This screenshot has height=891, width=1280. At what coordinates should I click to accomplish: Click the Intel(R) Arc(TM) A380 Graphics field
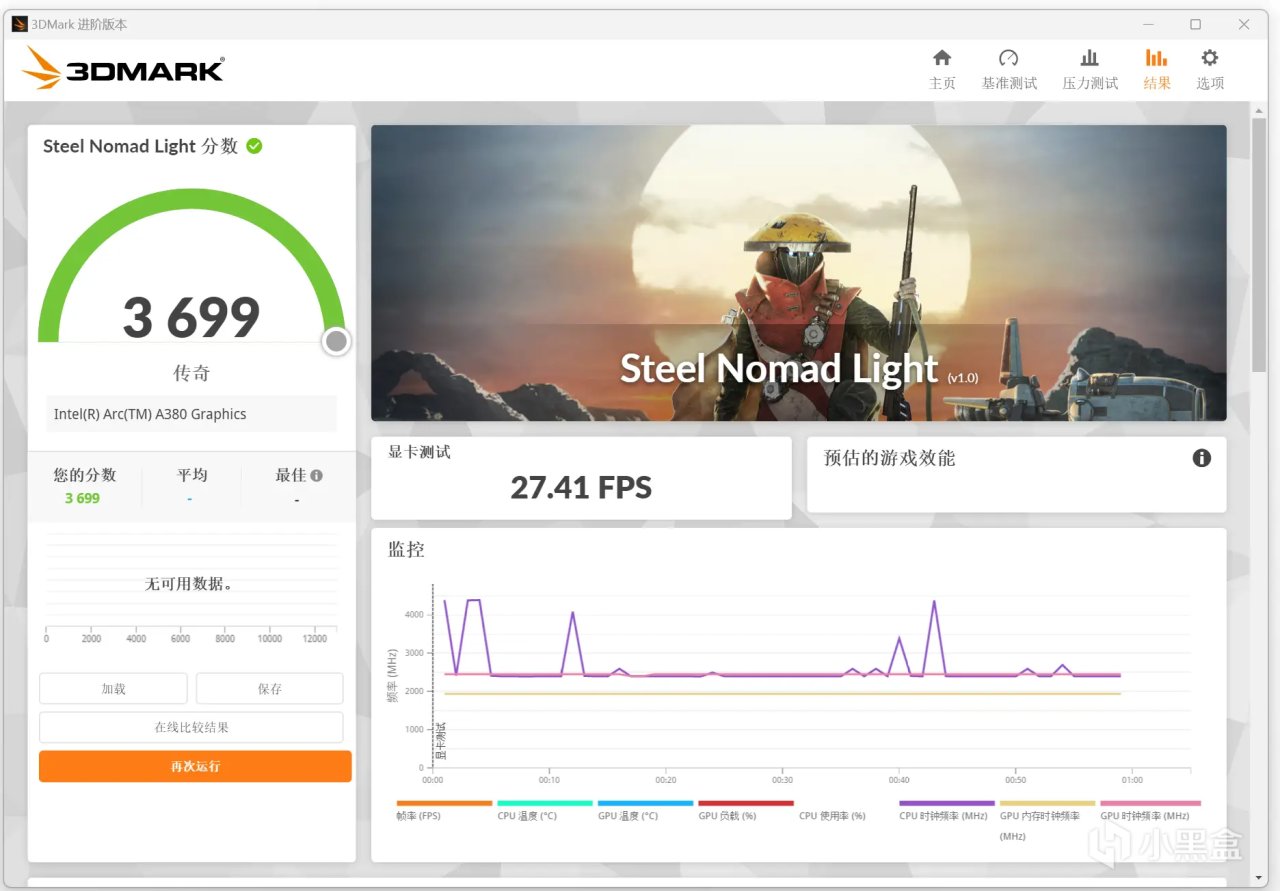pyautogui.click(x=191, y=414)
